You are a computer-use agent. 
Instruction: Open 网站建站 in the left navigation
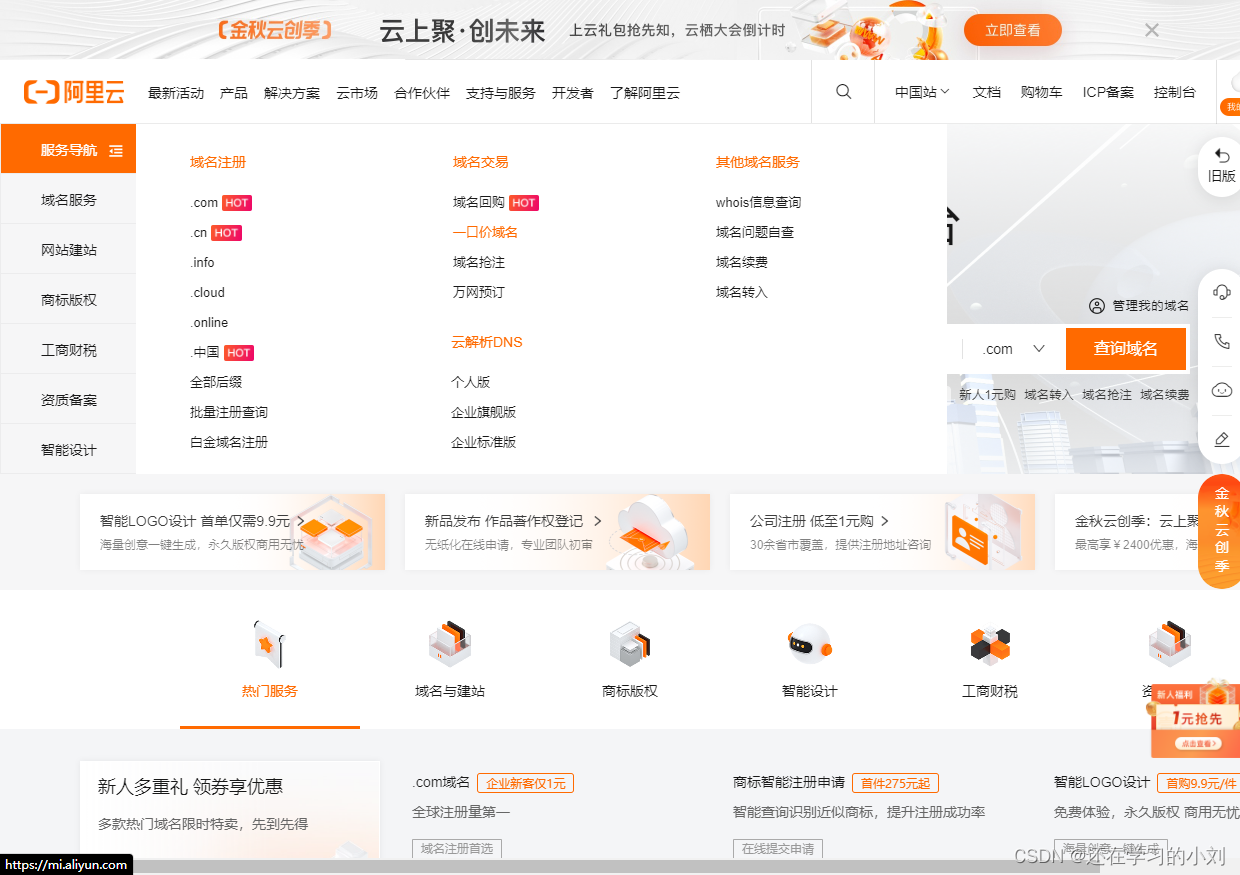tap(69, 250)
